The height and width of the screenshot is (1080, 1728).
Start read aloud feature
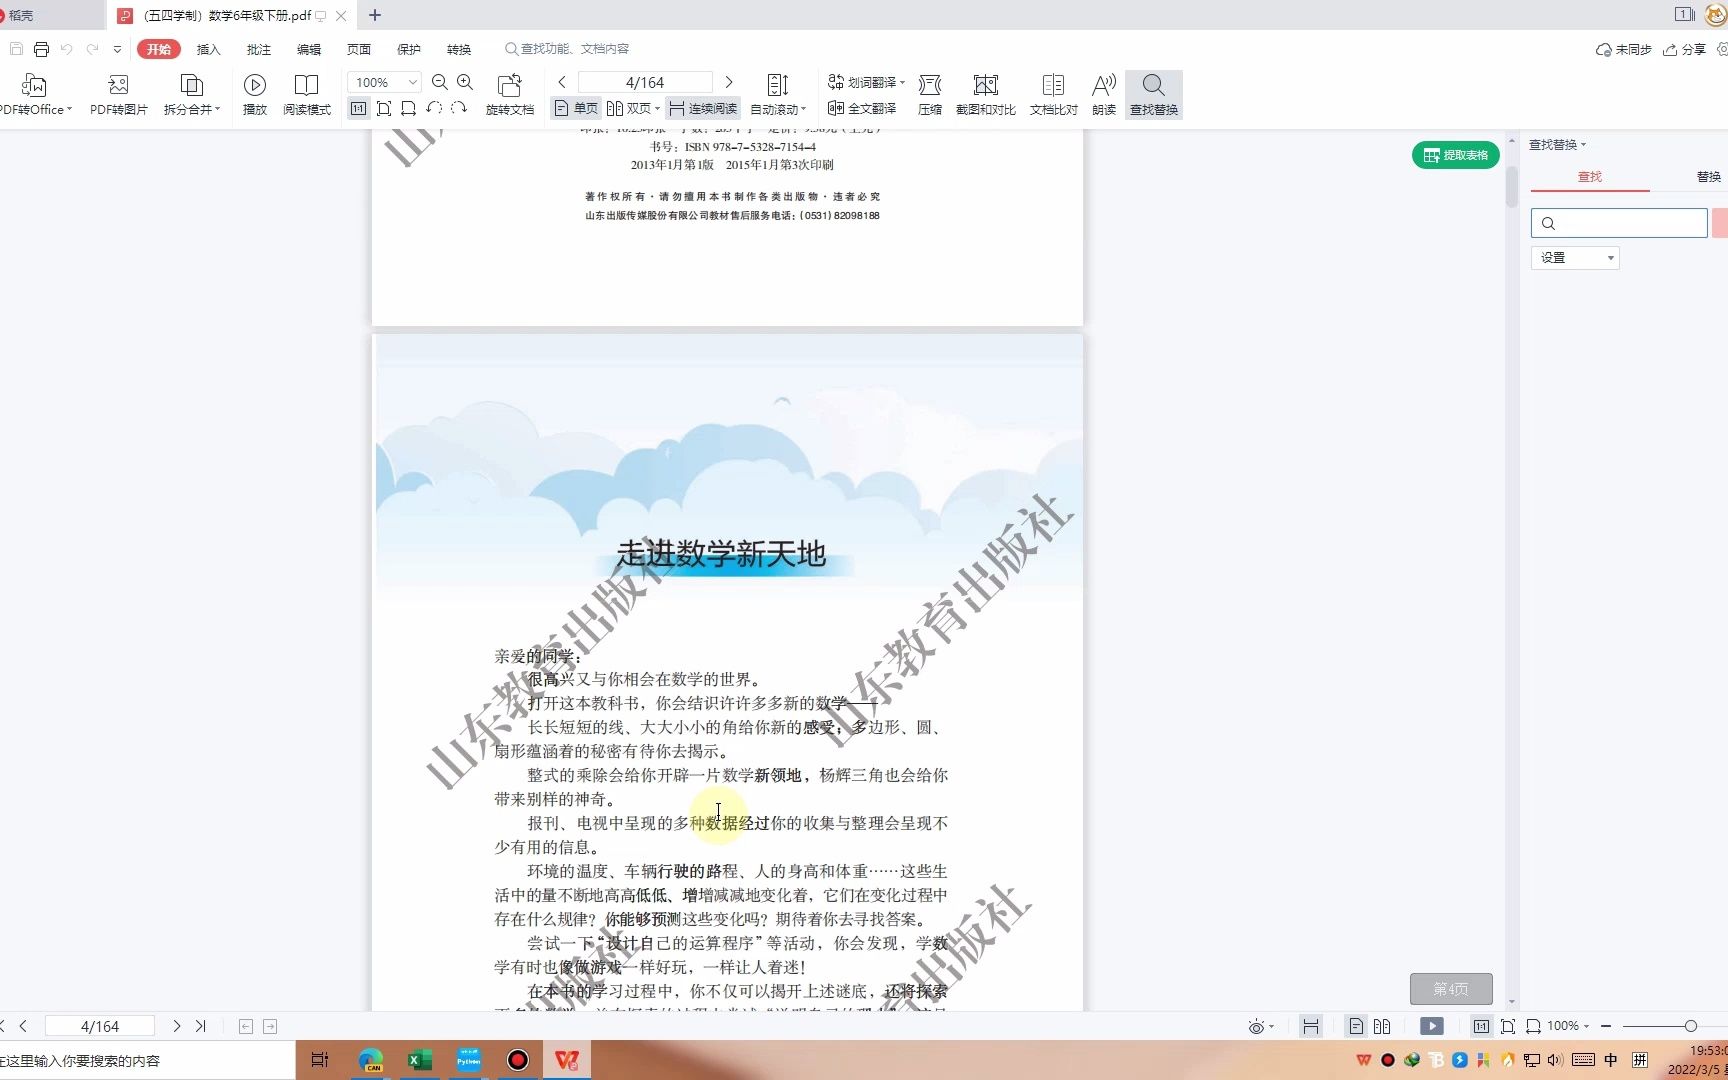pos(1104,95)
